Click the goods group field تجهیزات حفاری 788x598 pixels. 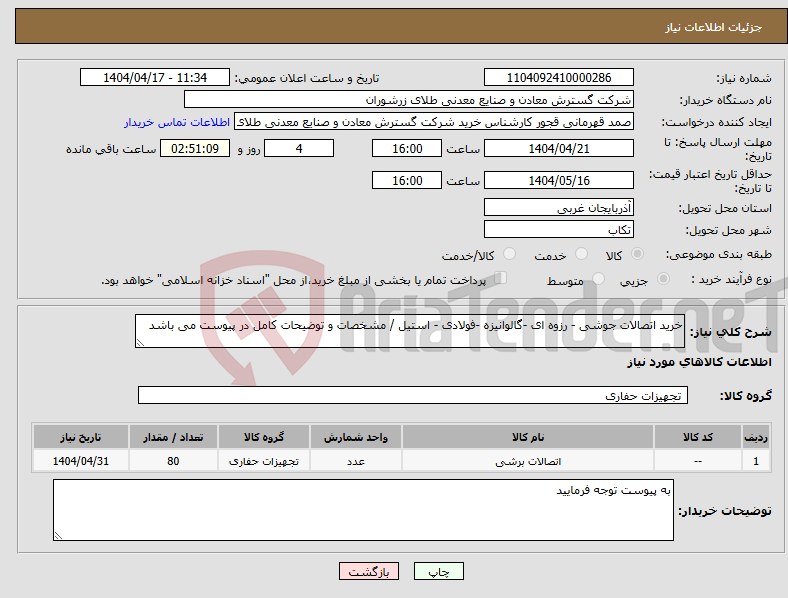click(x=413, y=395)
